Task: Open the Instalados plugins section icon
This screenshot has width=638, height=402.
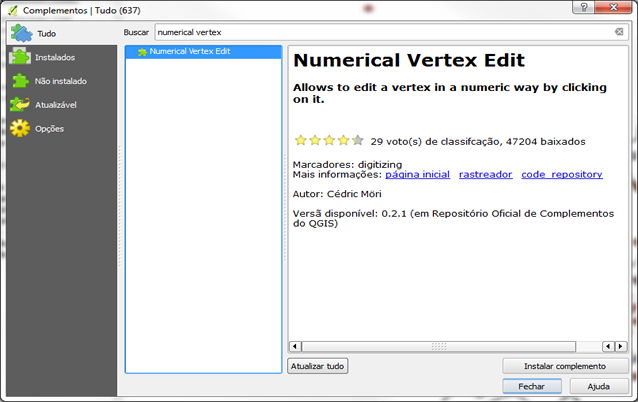Action: point(19,57)
